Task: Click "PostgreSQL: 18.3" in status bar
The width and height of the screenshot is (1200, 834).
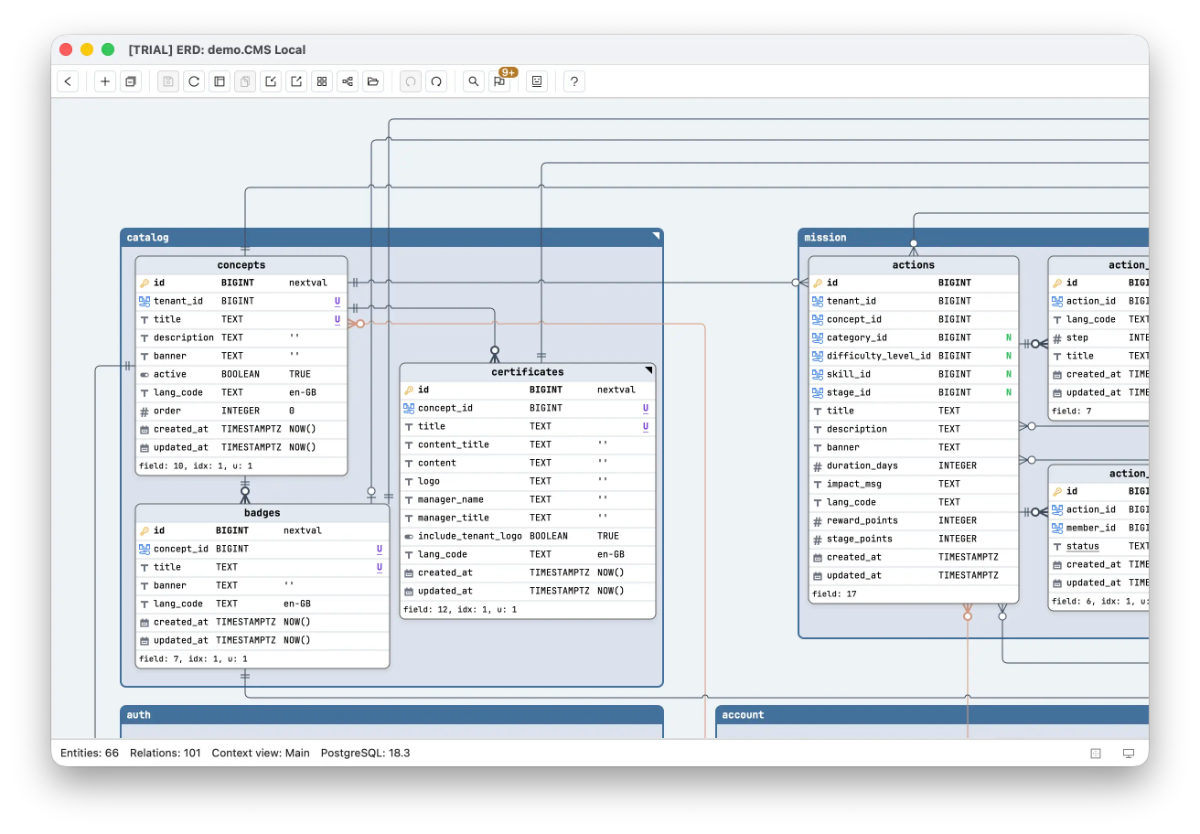Action: pos(366,753)
